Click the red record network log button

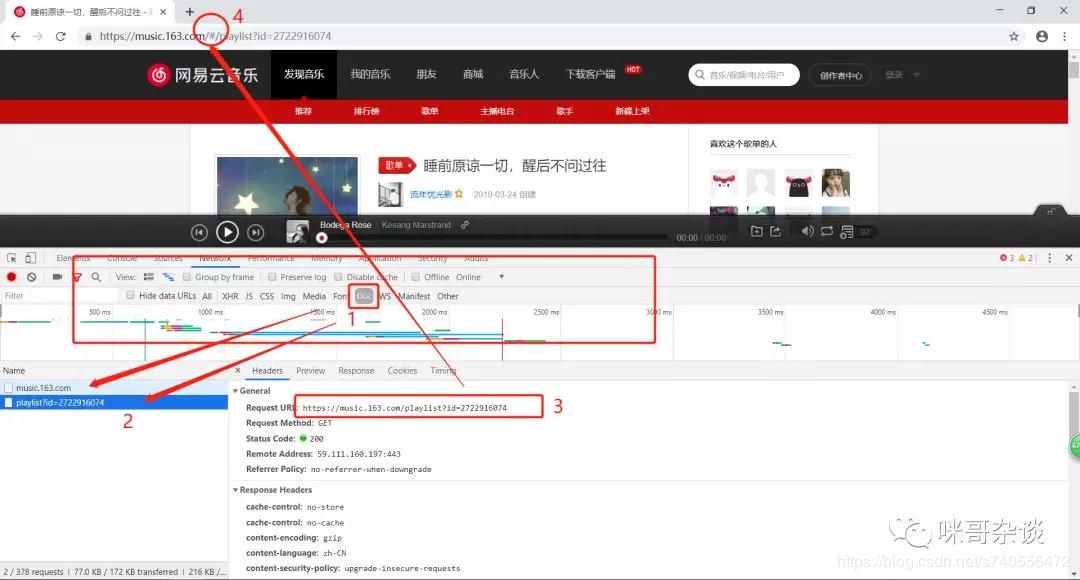point(10,277)
